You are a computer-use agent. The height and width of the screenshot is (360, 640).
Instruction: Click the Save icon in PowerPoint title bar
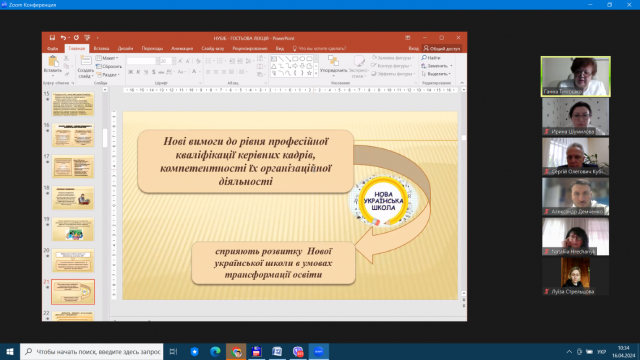(x=52, y=38)
